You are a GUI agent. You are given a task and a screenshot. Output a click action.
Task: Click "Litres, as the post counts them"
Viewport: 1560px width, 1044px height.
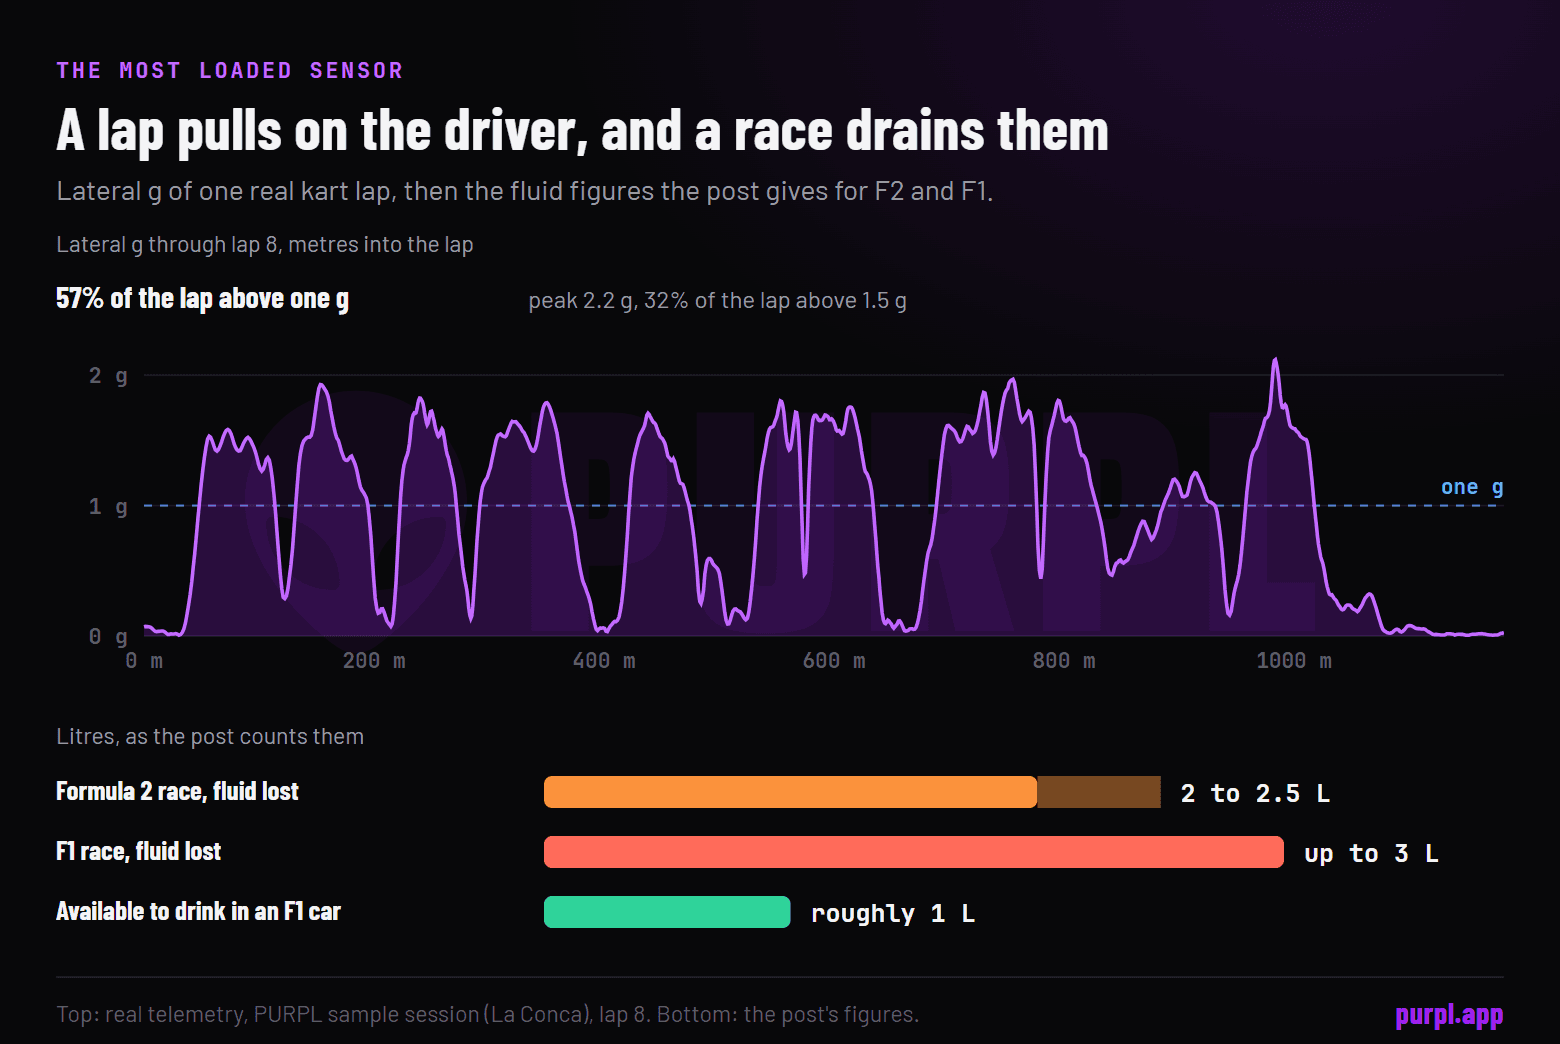coord(210,737)
